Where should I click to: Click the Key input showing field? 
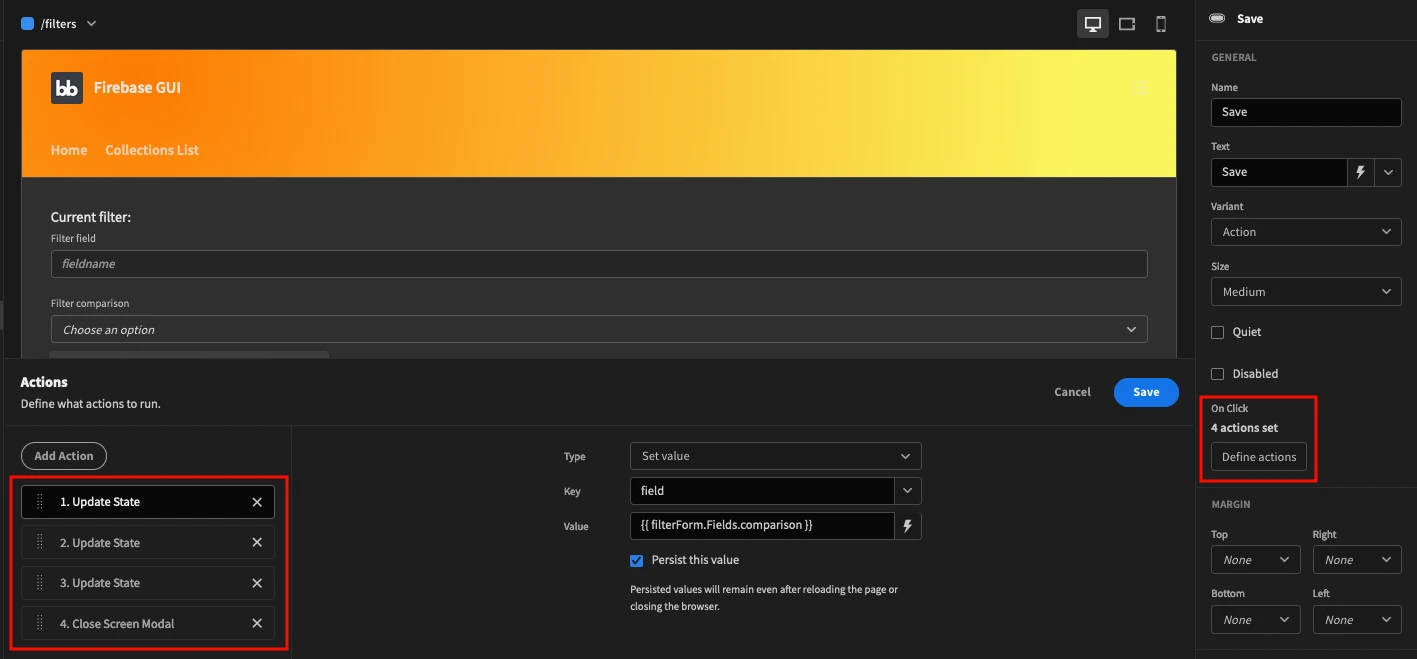tap(762, 491)
